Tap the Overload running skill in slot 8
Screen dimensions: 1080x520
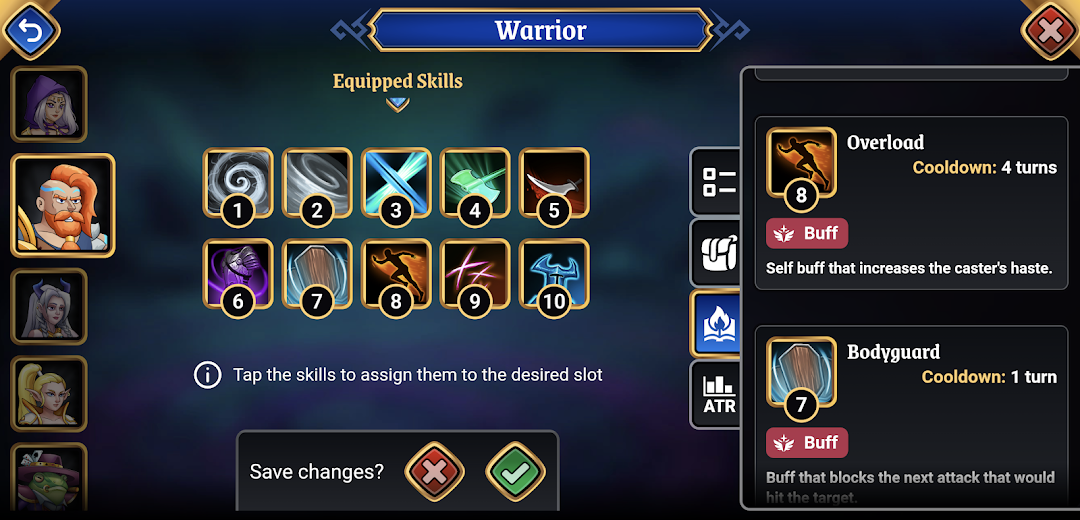coord(396,273)
